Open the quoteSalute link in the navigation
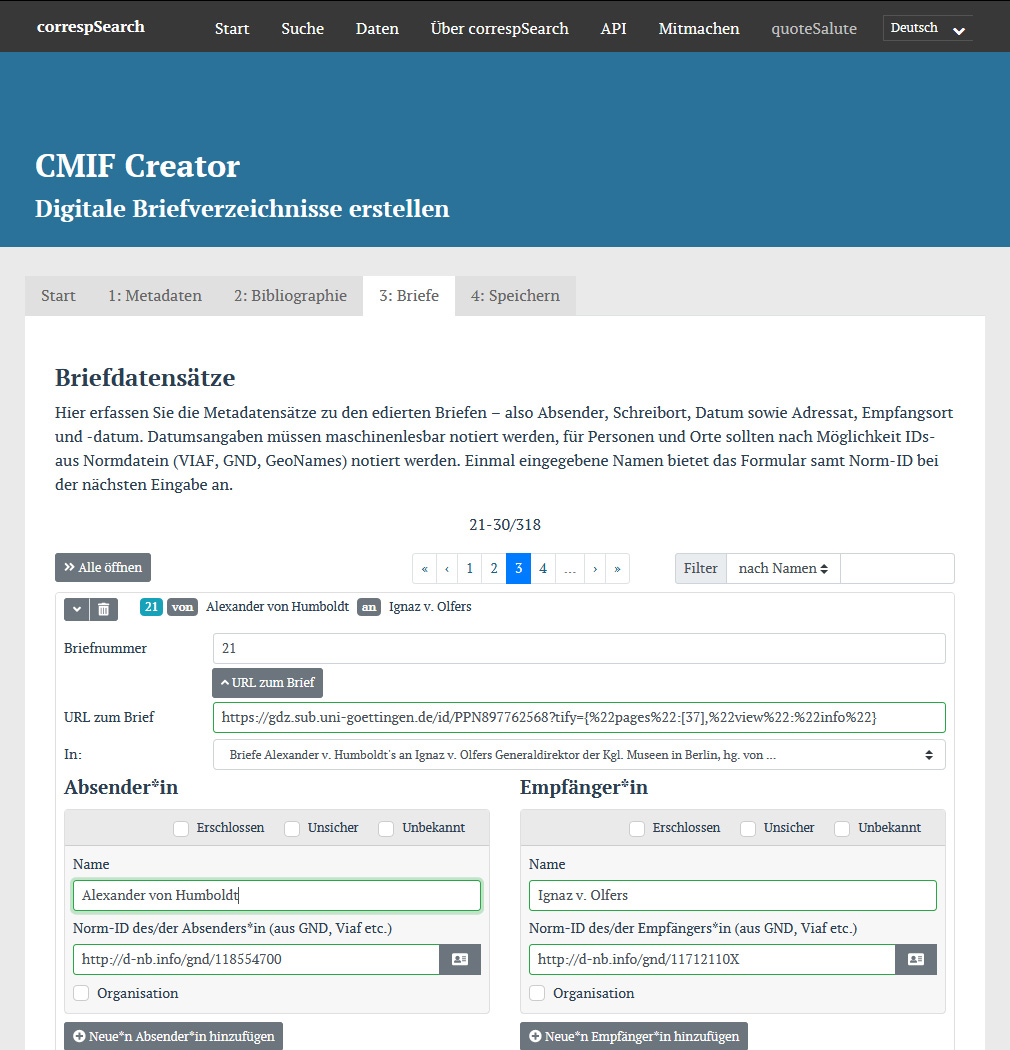 pos(814,29)
